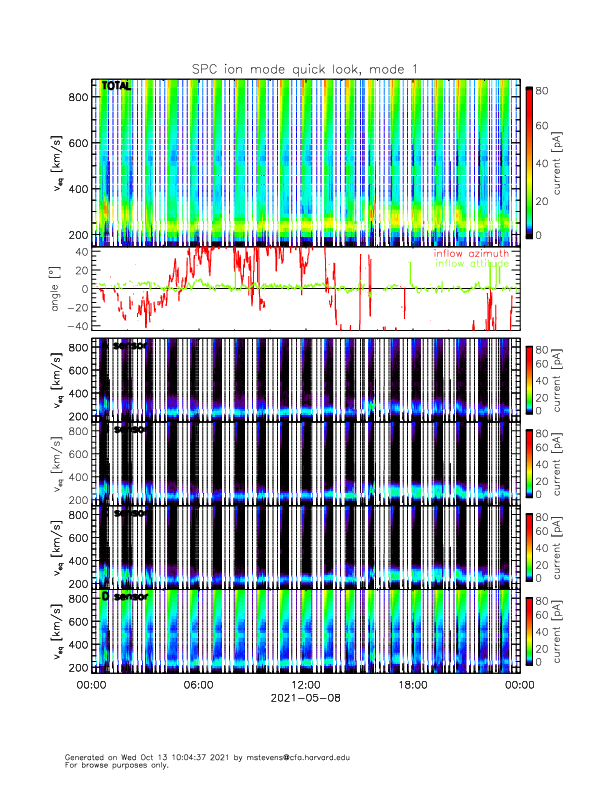Click the date label 2021-05-08

305,699
